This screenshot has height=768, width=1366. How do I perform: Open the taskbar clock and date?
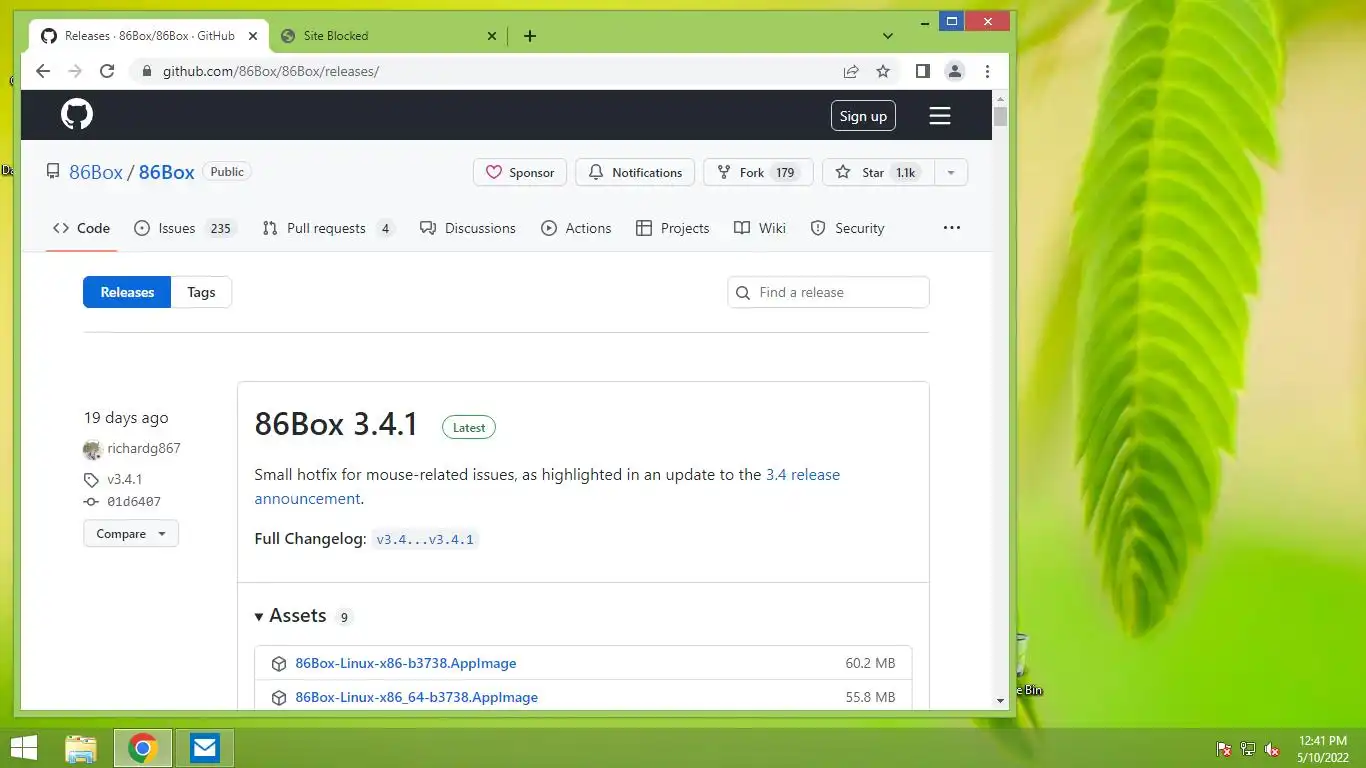(x=1323, y=749)
